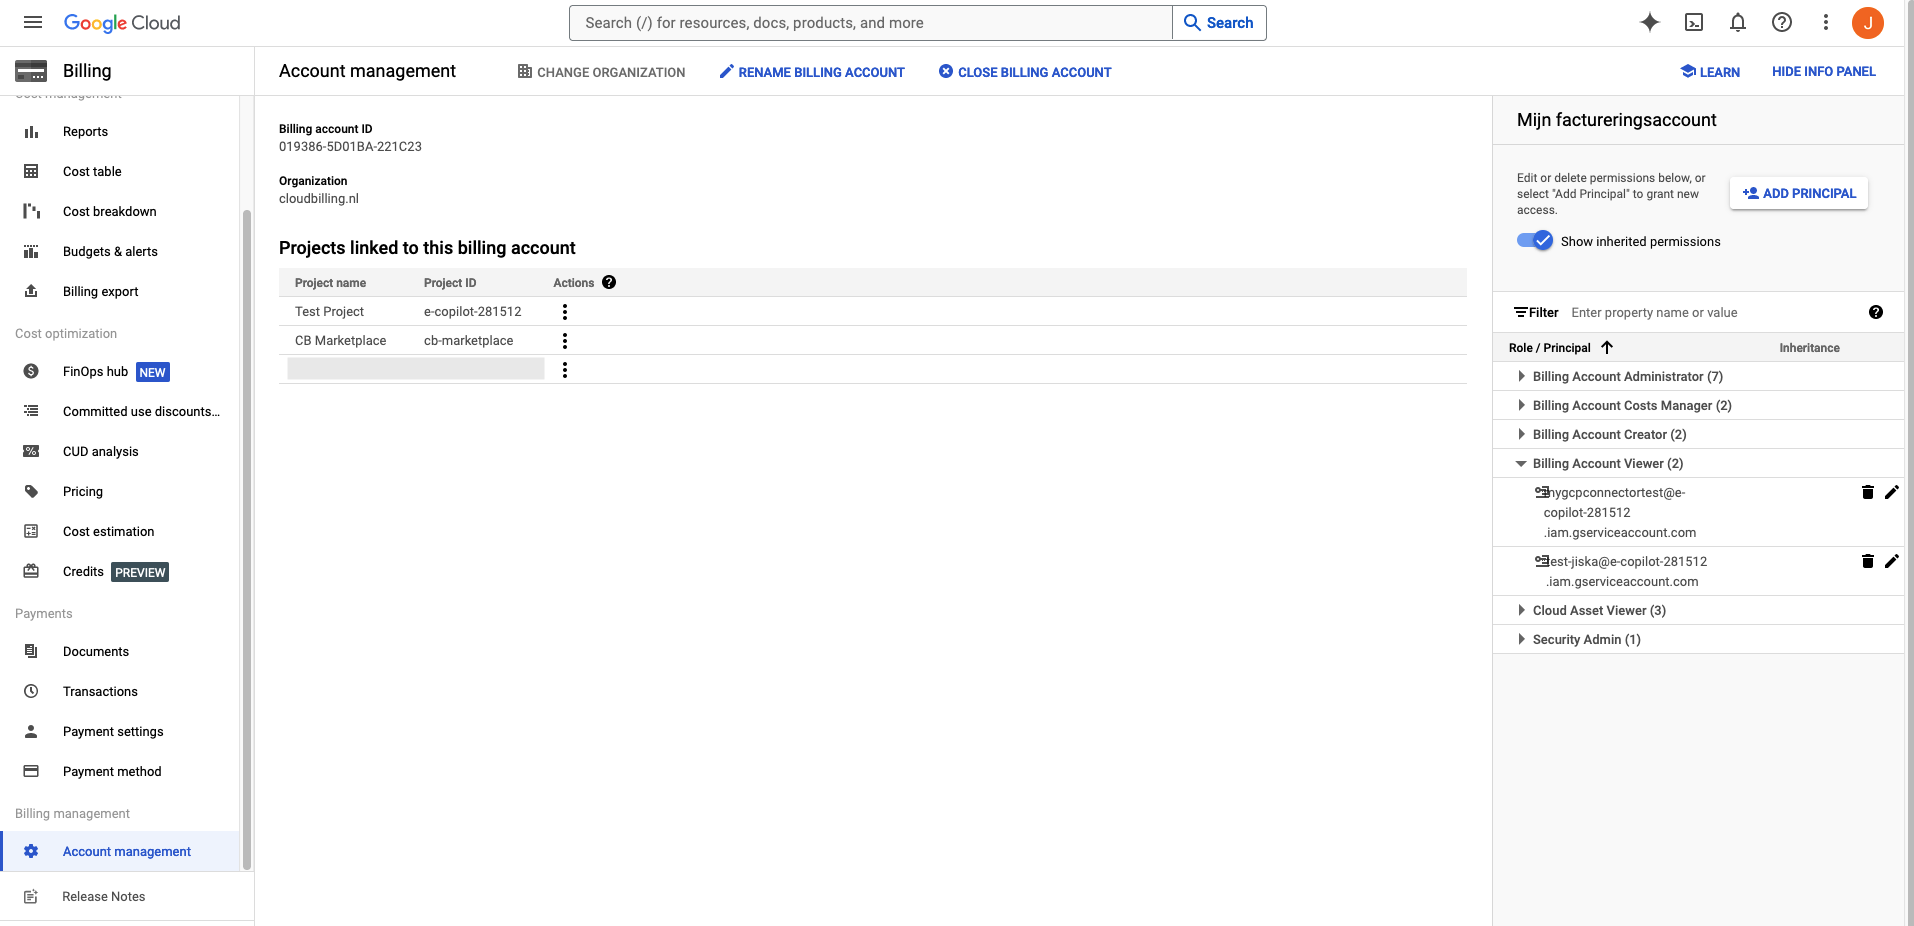Activate Cloud Shell terminal icon

pos(1693,22)
